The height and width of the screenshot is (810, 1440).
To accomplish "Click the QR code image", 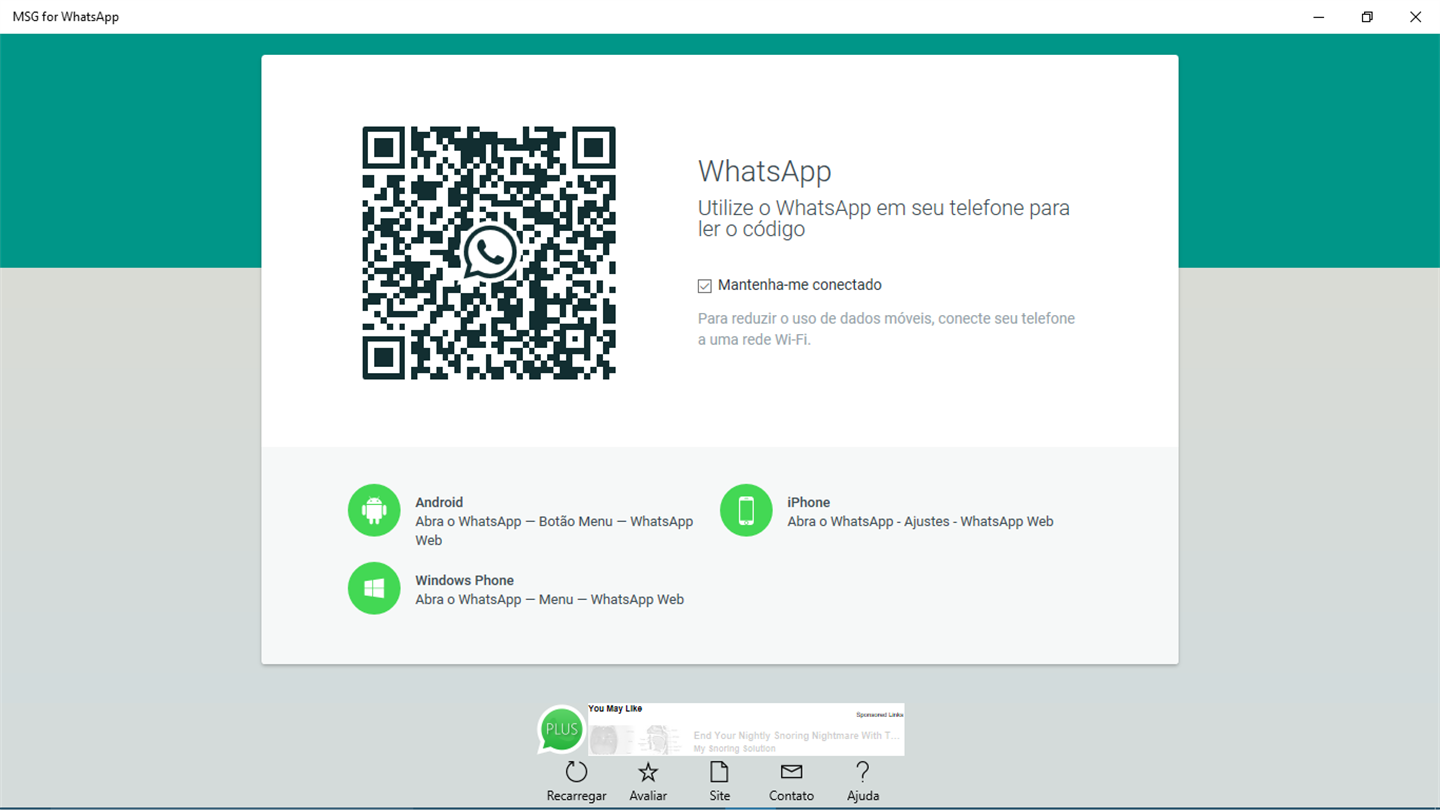I will coord(489,253).
